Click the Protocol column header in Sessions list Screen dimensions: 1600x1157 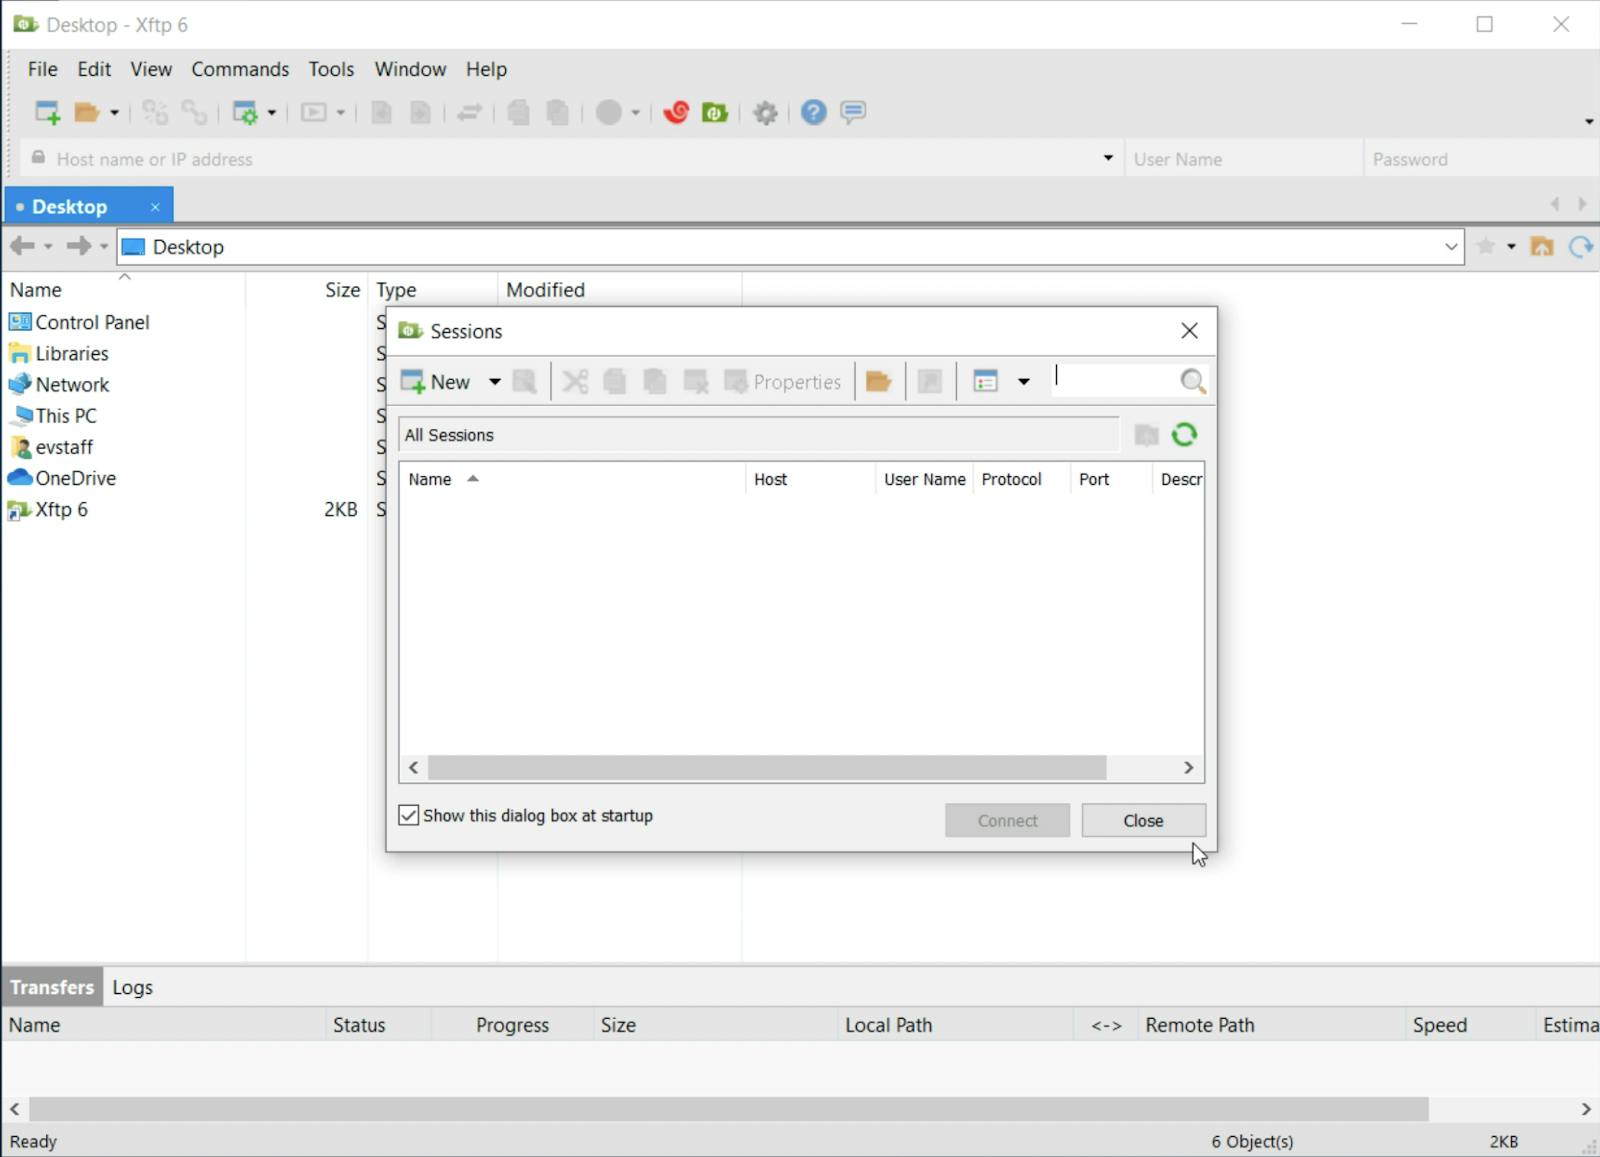[x=1021, y=479]
